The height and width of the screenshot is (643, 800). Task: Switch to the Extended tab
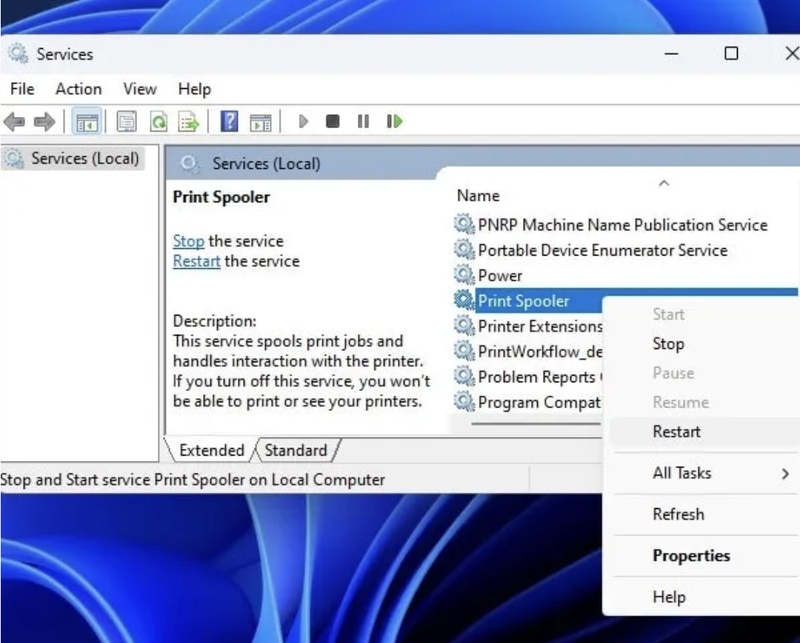(212, 450)
